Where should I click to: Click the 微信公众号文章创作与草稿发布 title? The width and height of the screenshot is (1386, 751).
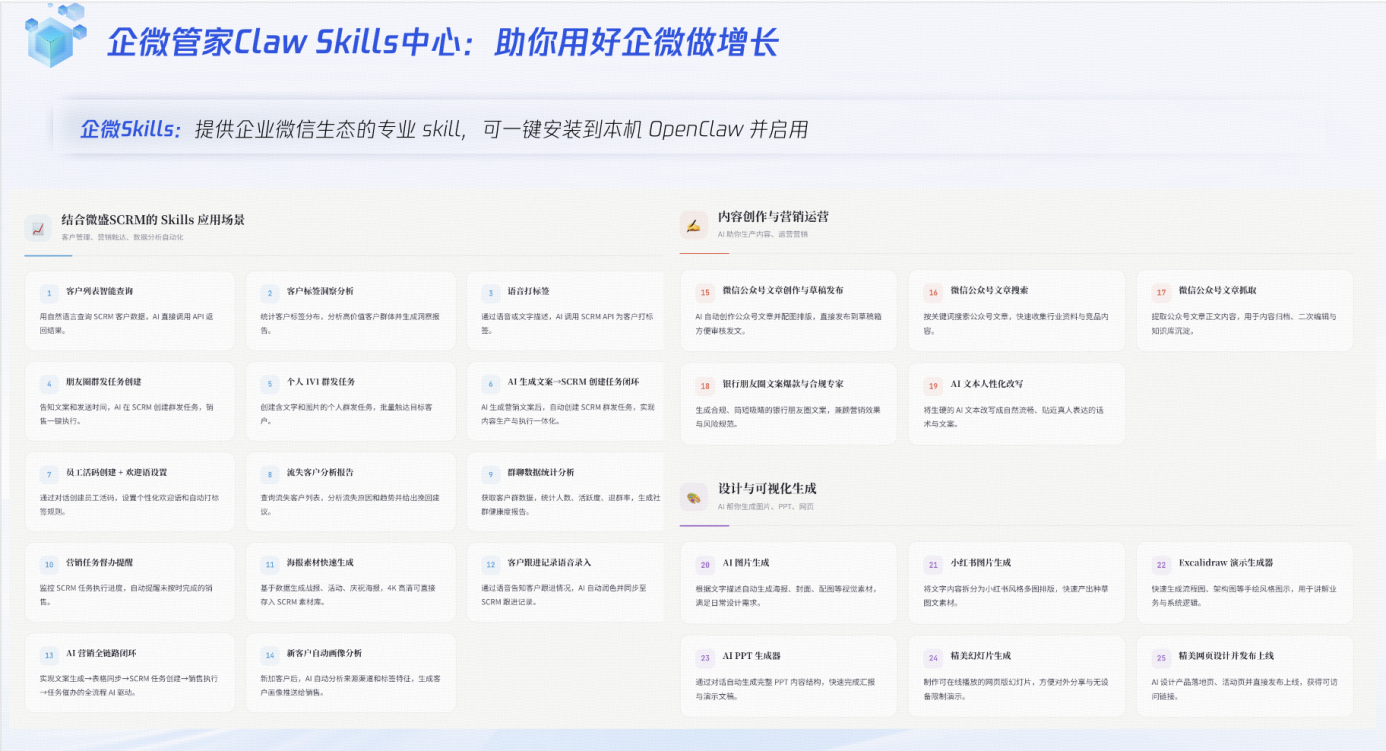click(783, 290)
